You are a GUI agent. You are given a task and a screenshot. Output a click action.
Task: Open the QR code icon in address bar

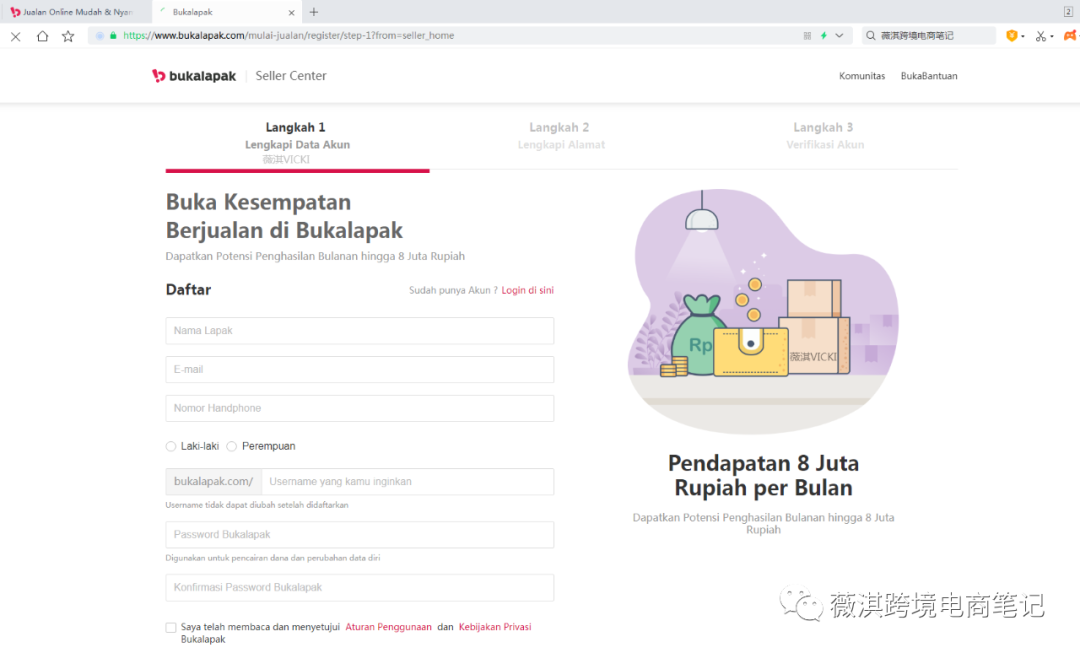[x=807, y=36]
